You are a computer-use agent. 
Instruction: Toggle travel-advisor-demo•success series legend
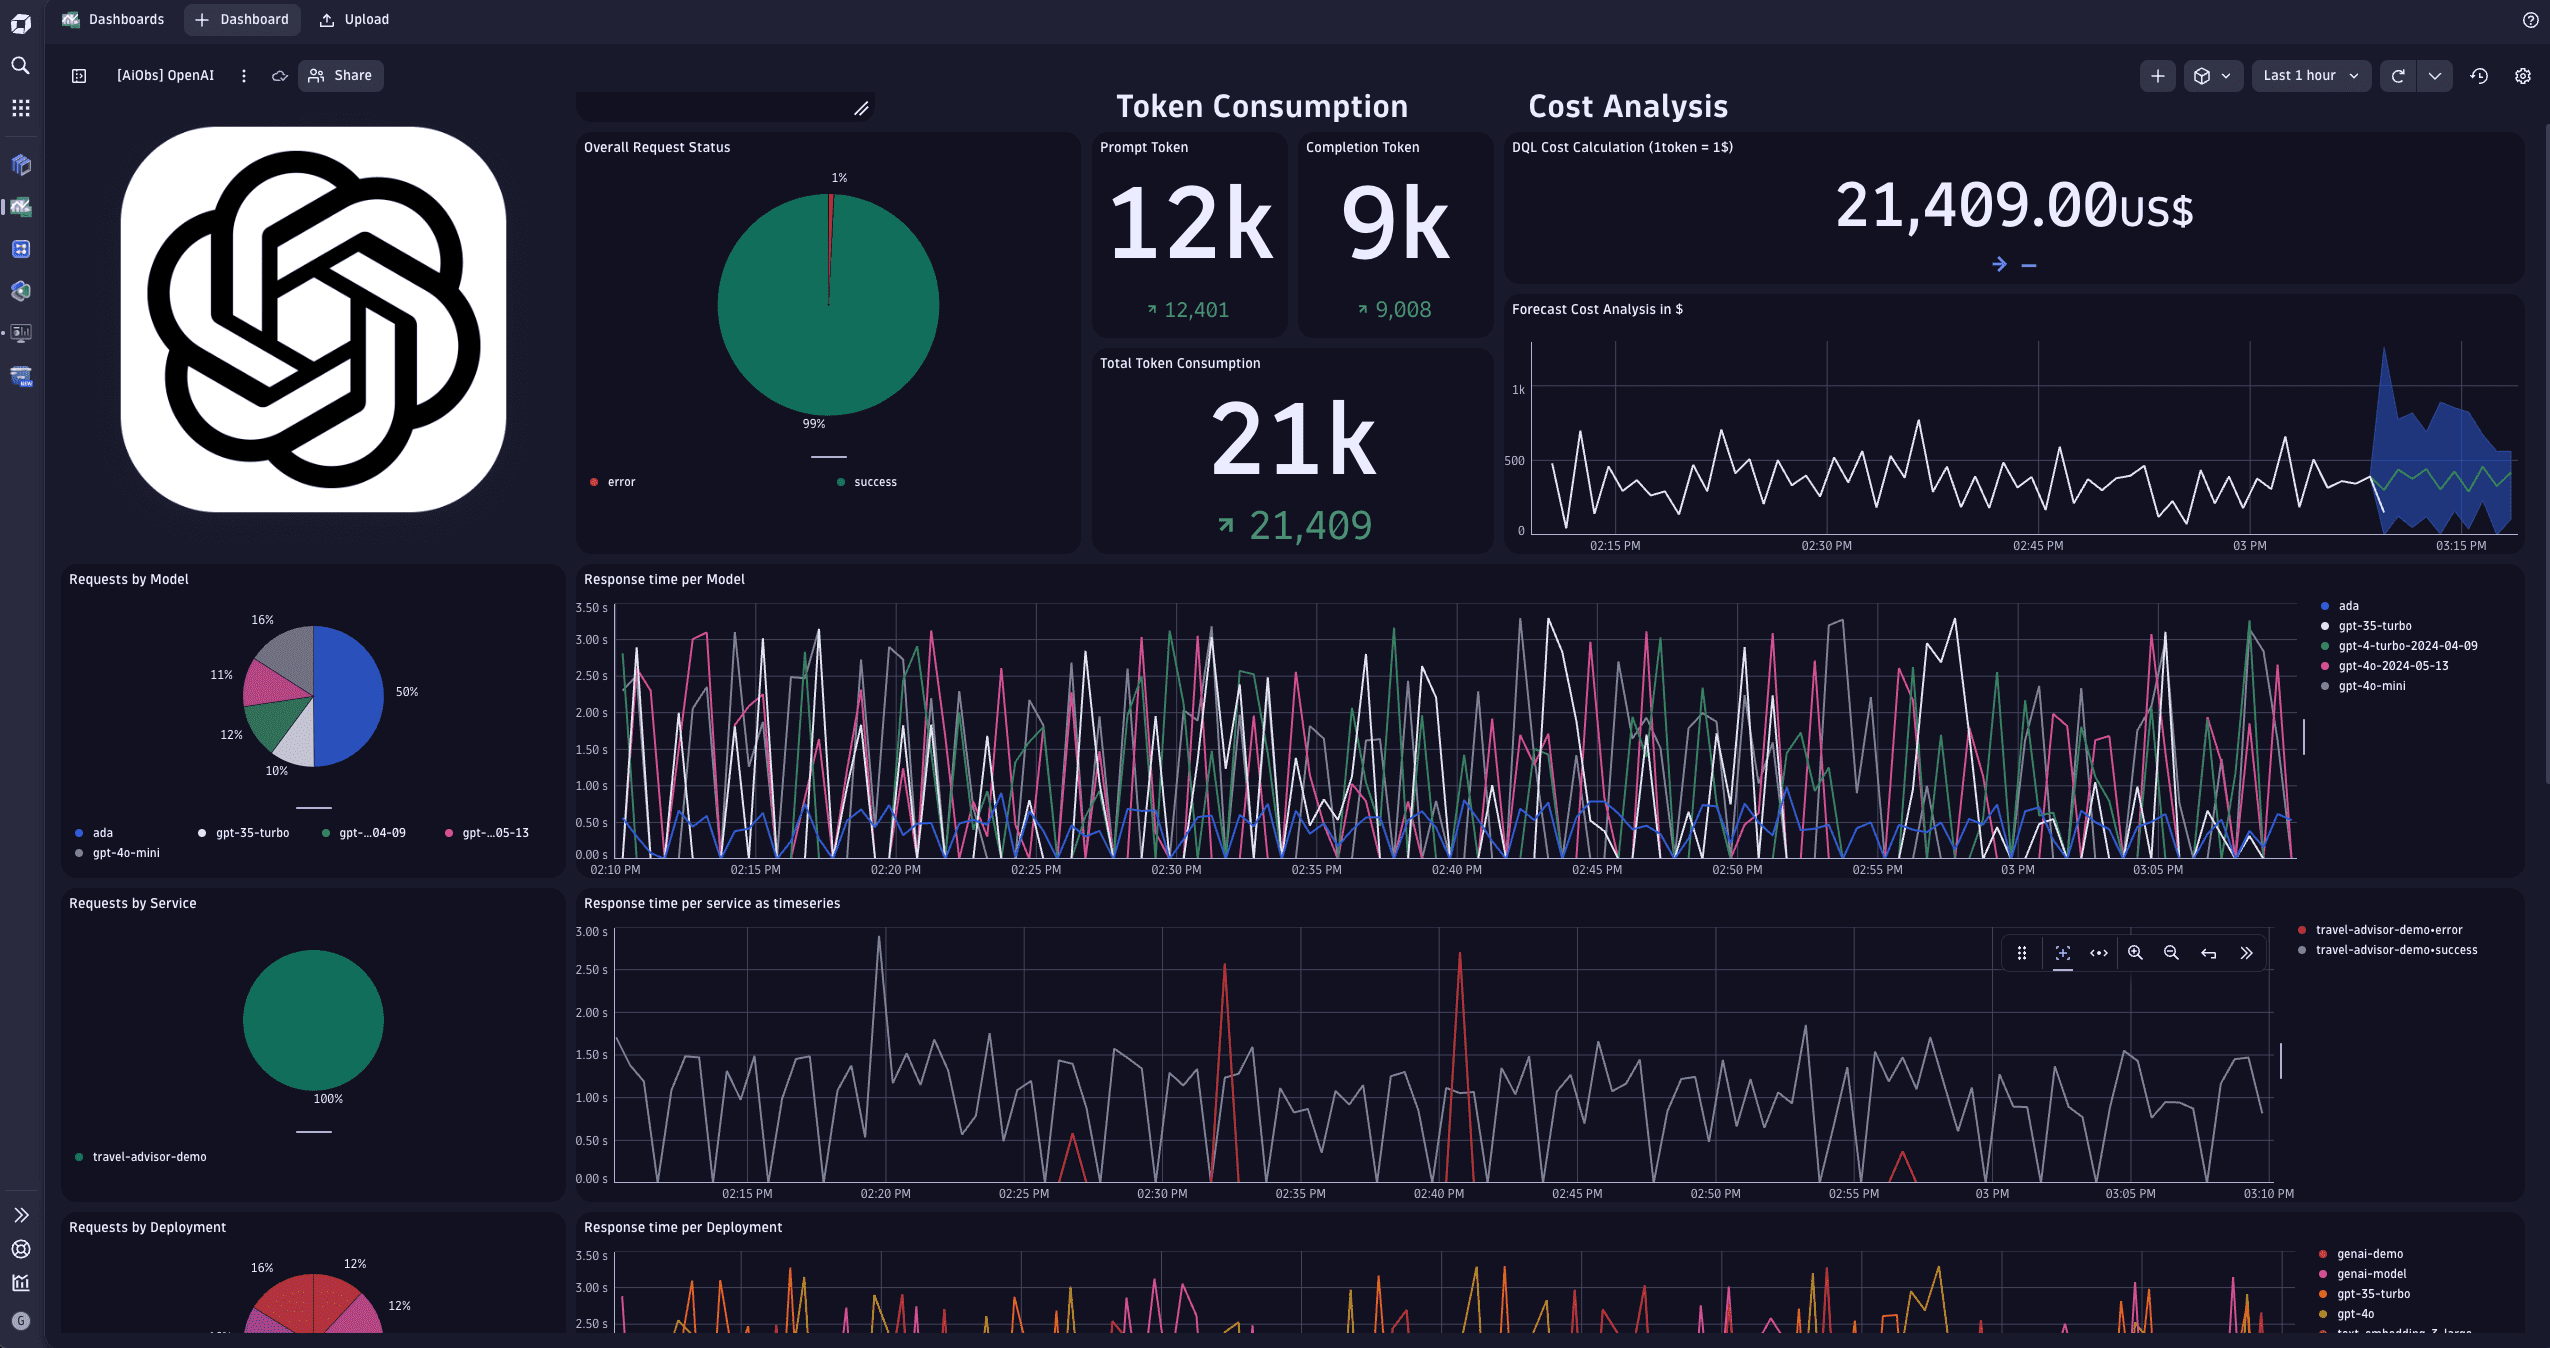(x=2388, y=950)
